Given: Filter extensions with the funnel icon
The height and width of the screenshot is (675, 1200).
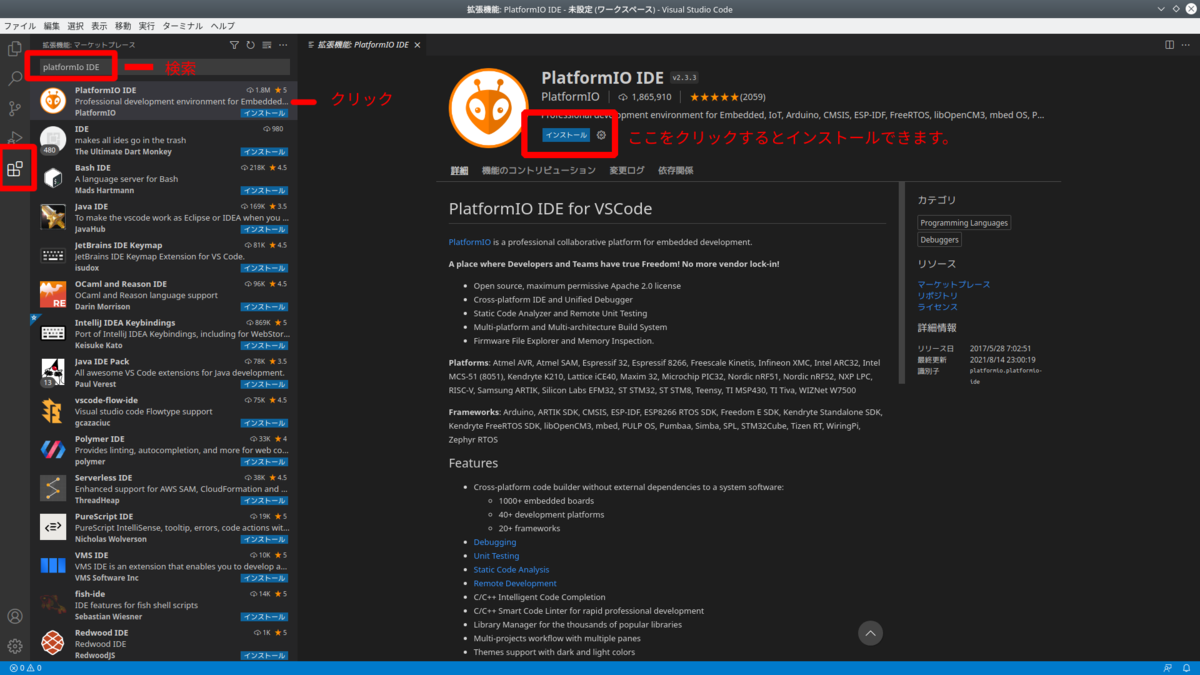Looking at the screenshot, I should pyautogui.click(x=234, y=45).
